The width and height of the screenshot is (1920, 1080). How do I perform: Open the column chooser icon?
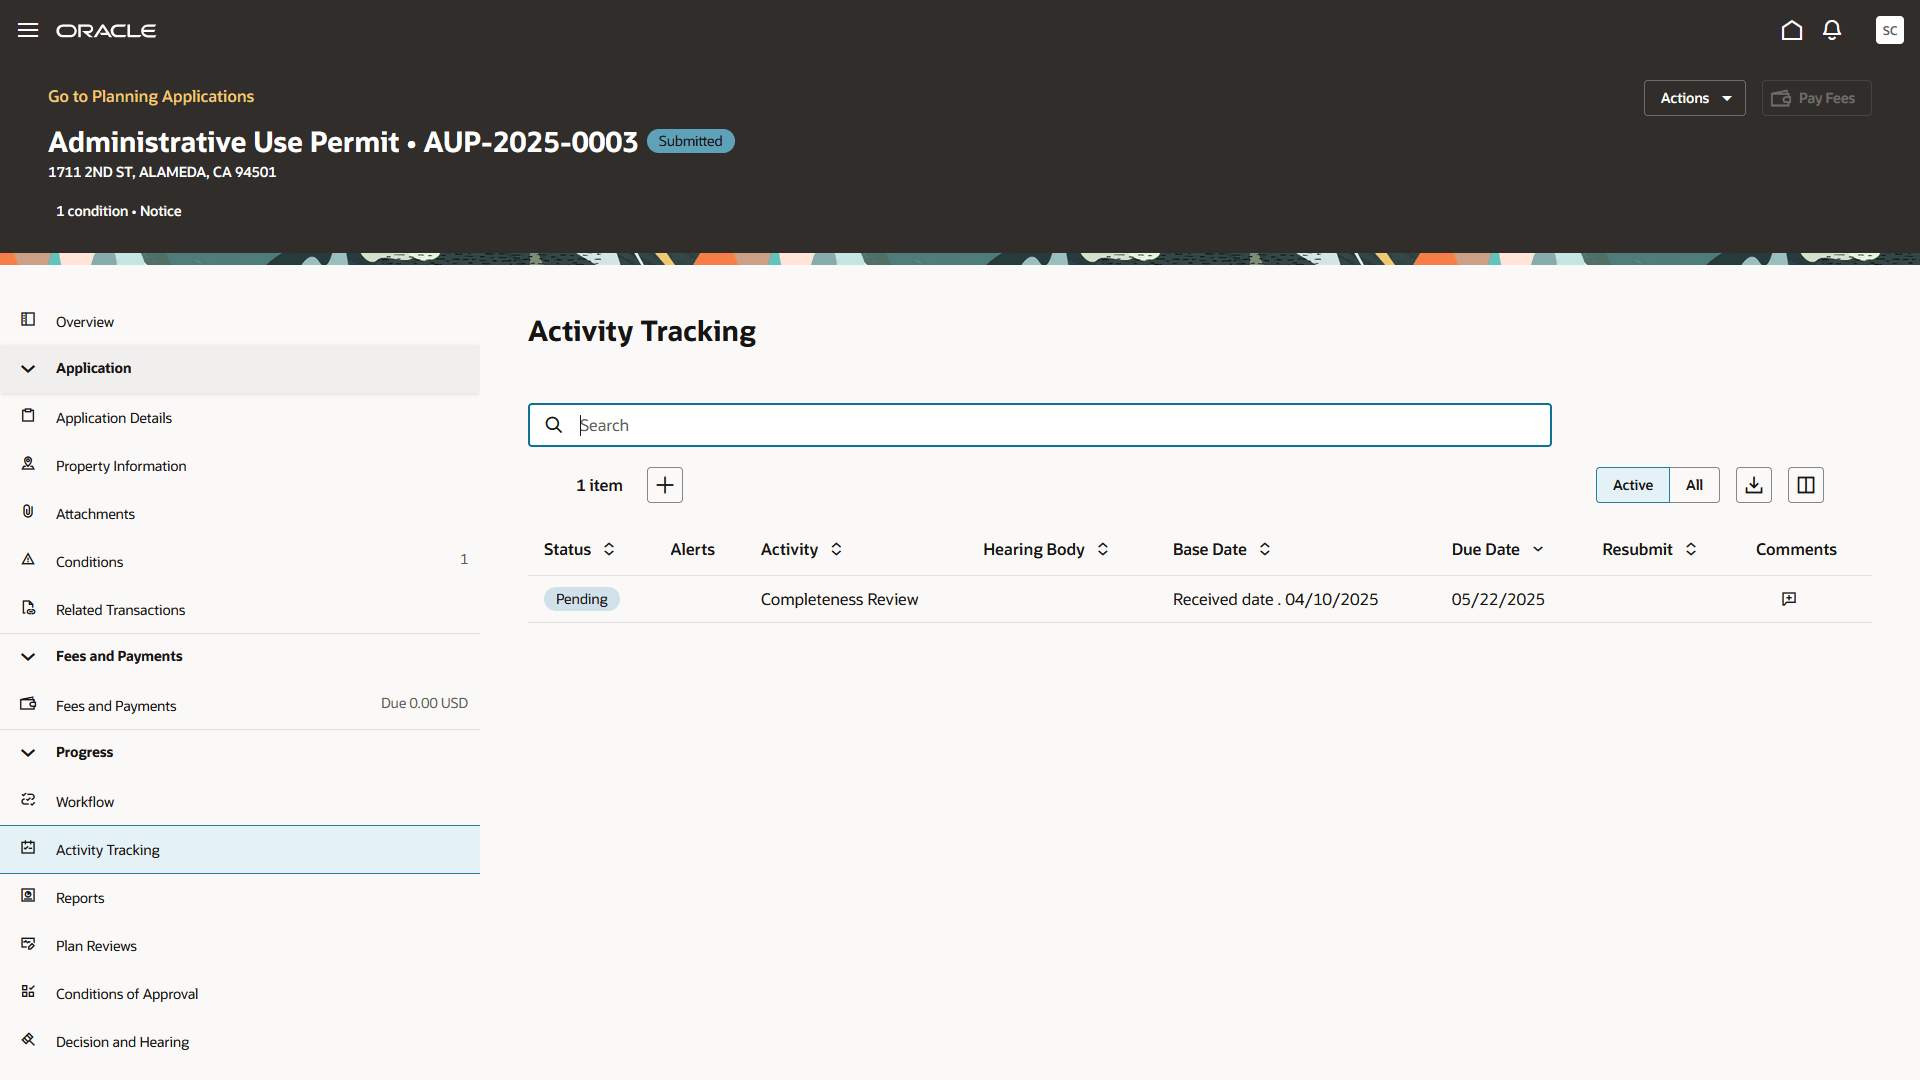[1805, 485]
